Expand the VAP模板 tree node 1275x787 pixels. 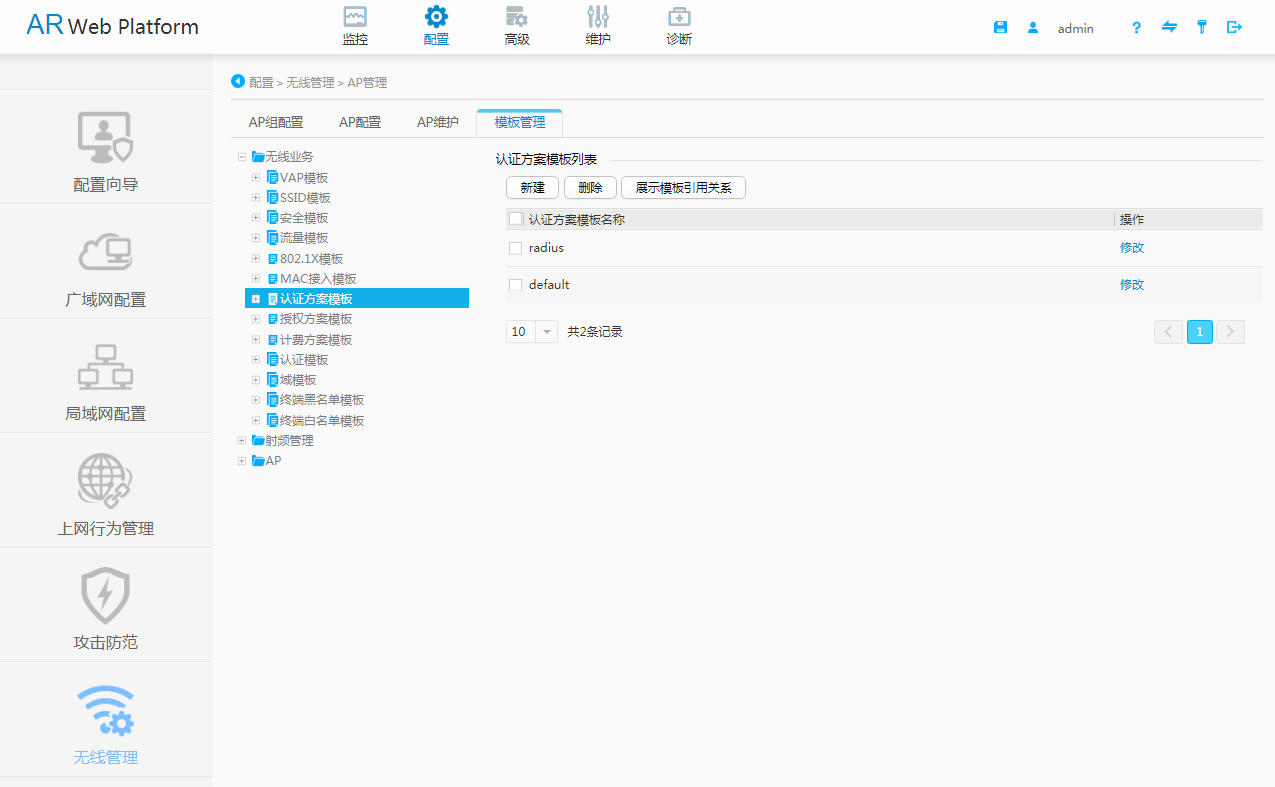(x=255, y=176)
